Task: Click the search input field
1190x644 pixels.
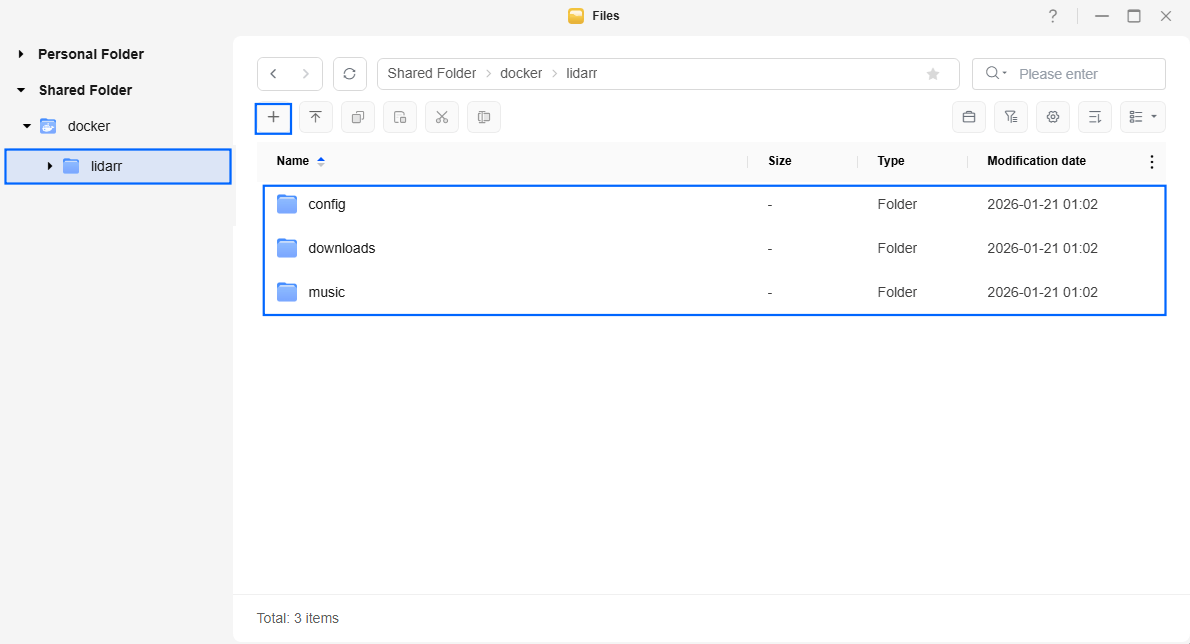Action: (x=1086, y=74)
